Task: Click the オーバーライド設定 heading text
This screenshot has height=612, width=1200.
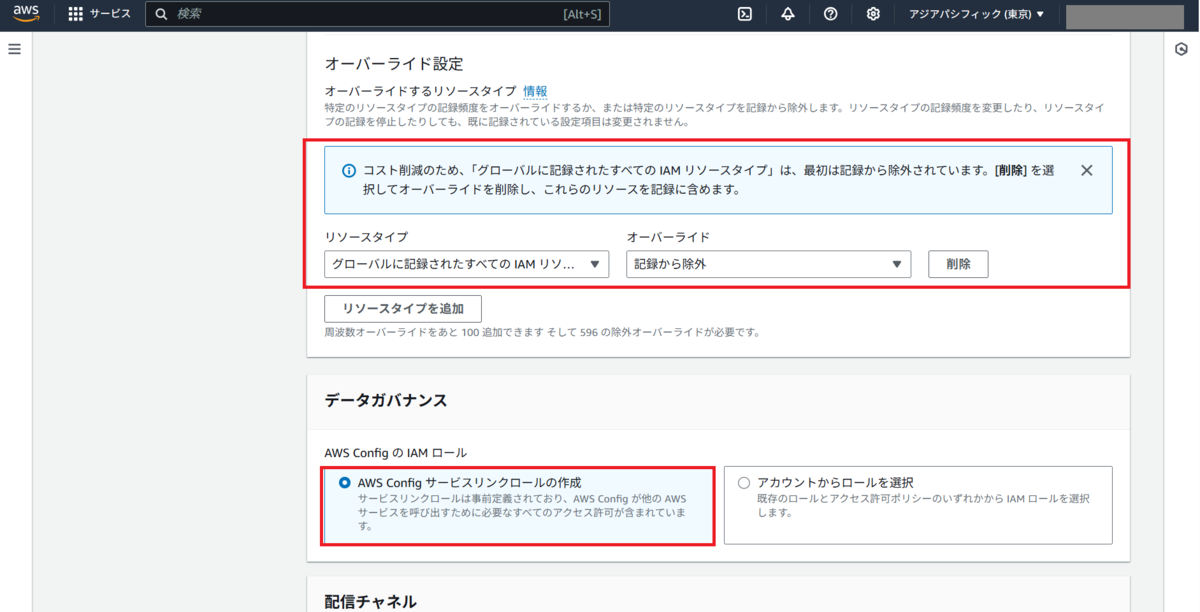Action: click(x=394, y=64)
